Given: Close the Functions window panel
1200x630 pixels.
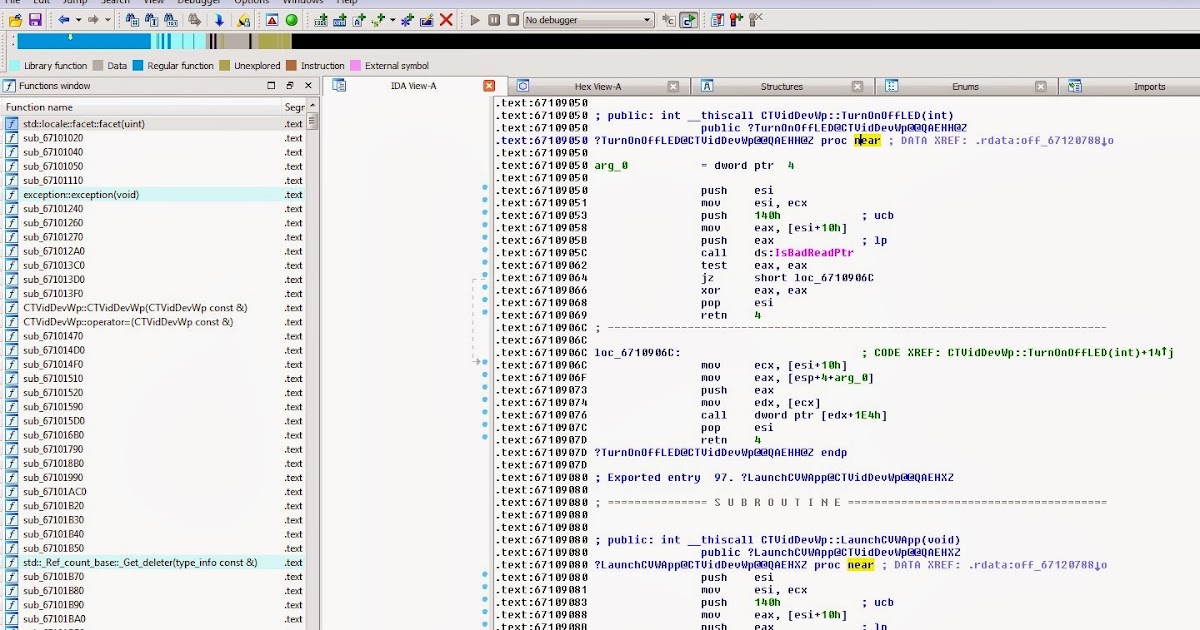Looking at the screenshot, I should pos(308,86).
